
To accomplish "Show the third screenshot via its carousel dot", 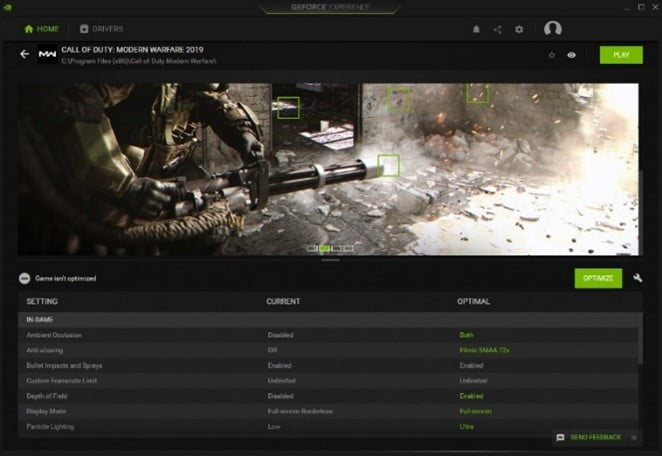I will [x=336, y=249].
